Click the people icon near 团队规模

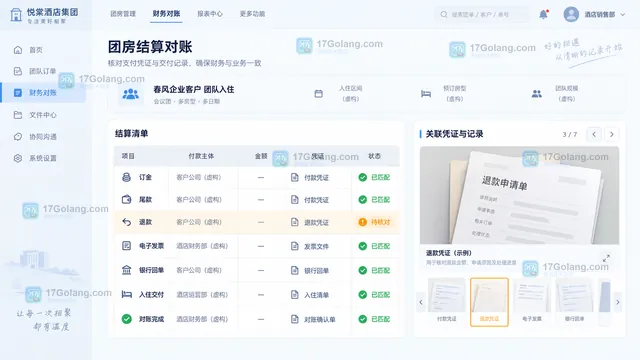click(537, 93)
